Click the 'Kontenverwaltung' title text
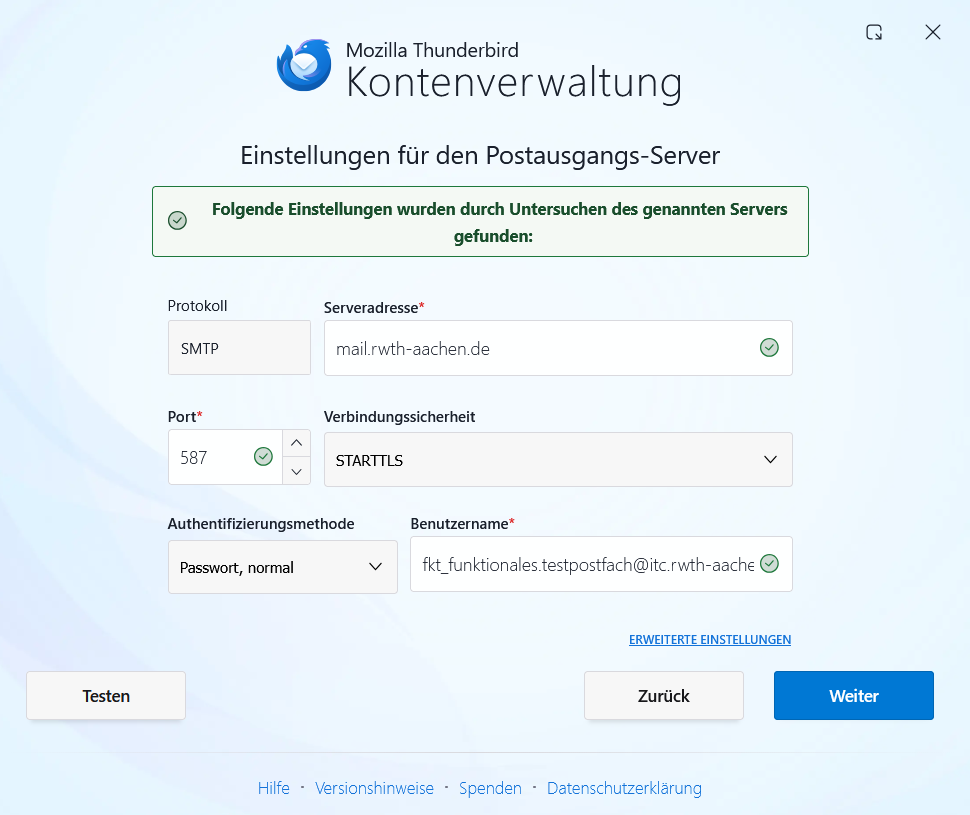This screenshot has height=815, width=970. (x=514, y=83)
